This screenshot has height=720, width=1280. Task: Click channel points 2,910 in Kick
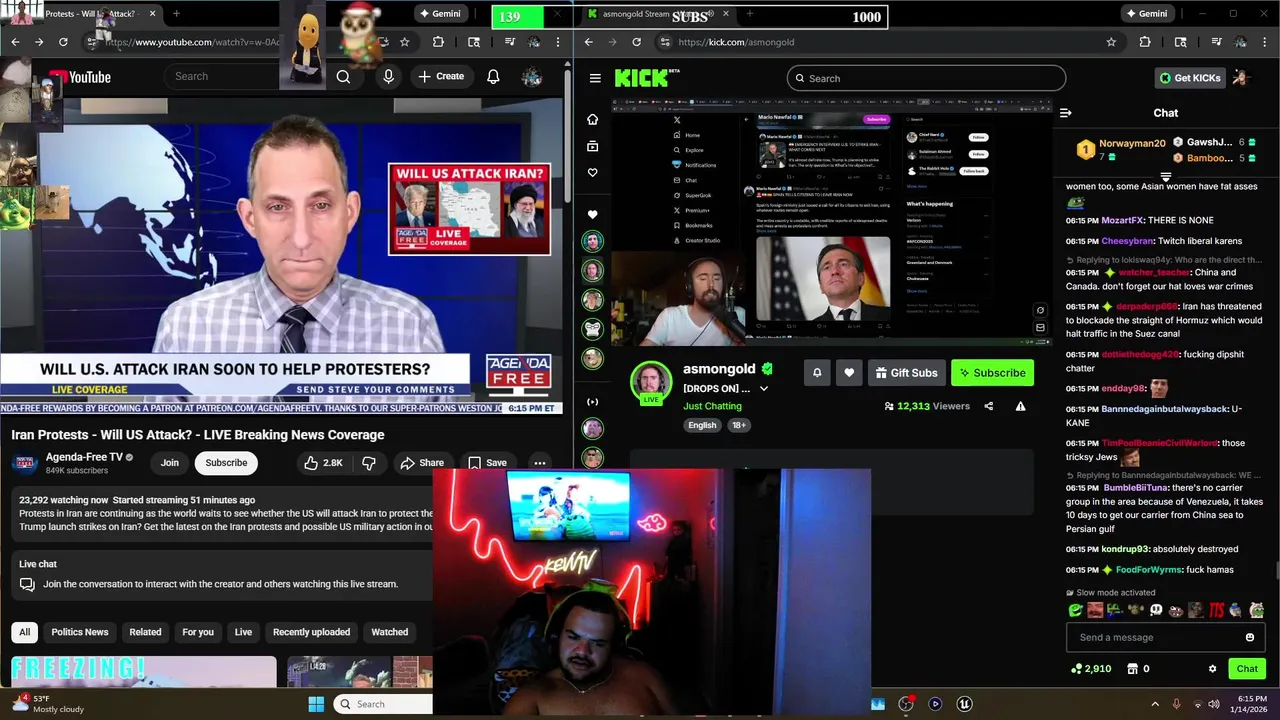tap(1091, 669)
